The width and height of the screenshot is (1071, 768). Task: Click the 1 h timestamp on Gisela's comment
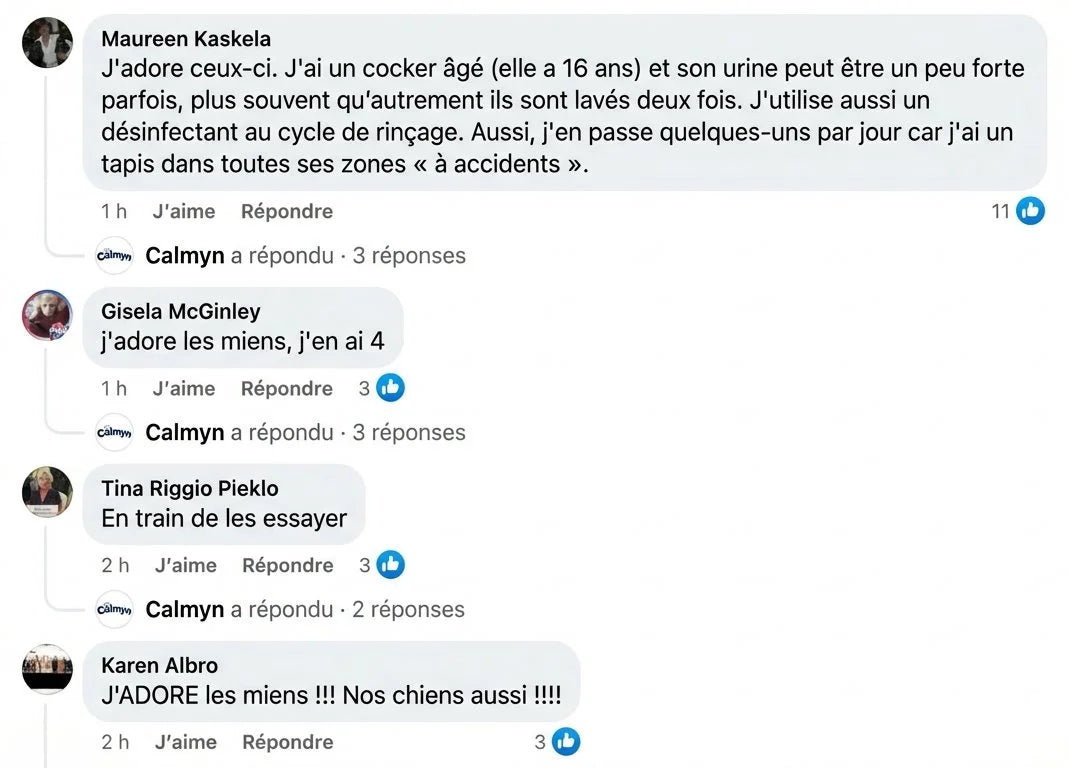tap(113, 388)
